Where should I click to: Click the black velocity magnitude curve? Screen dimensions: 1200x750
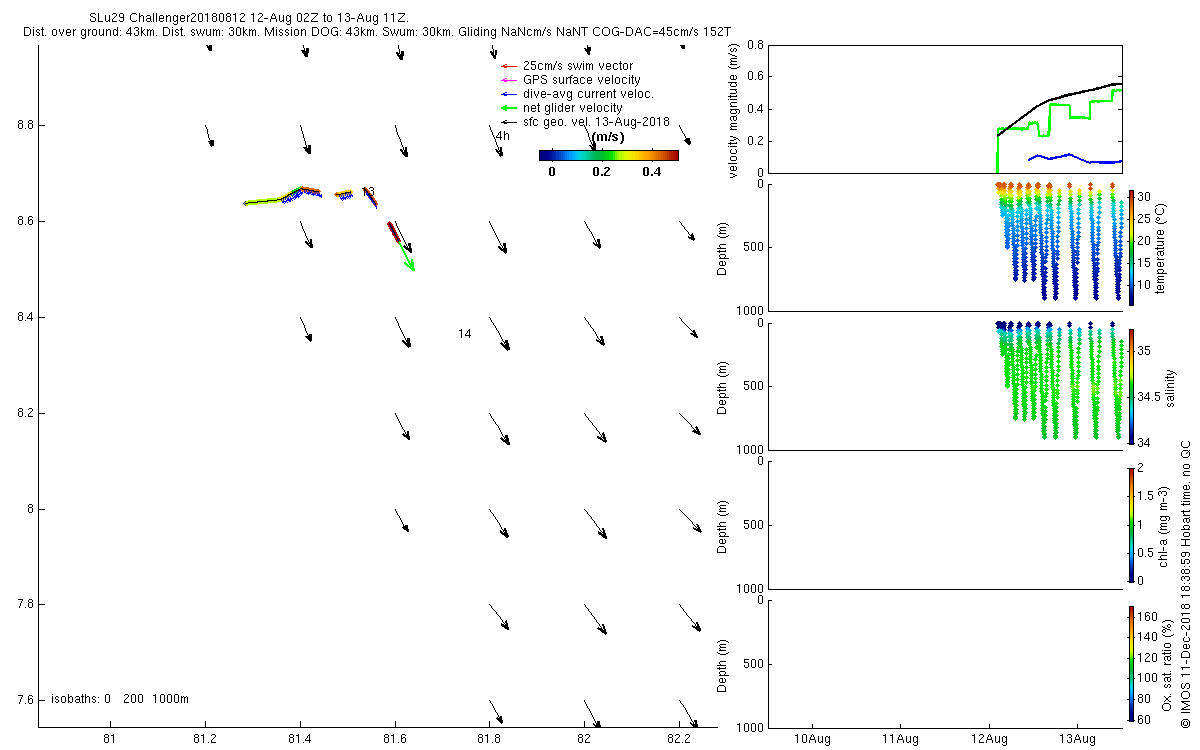[x=1050, y=99]
